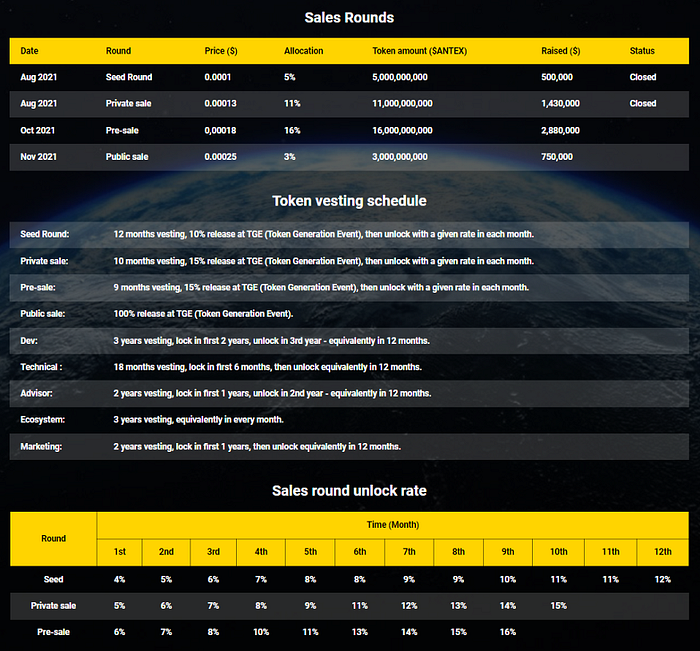Select Private sale 10th month 15% value

[x=558, y=606]
